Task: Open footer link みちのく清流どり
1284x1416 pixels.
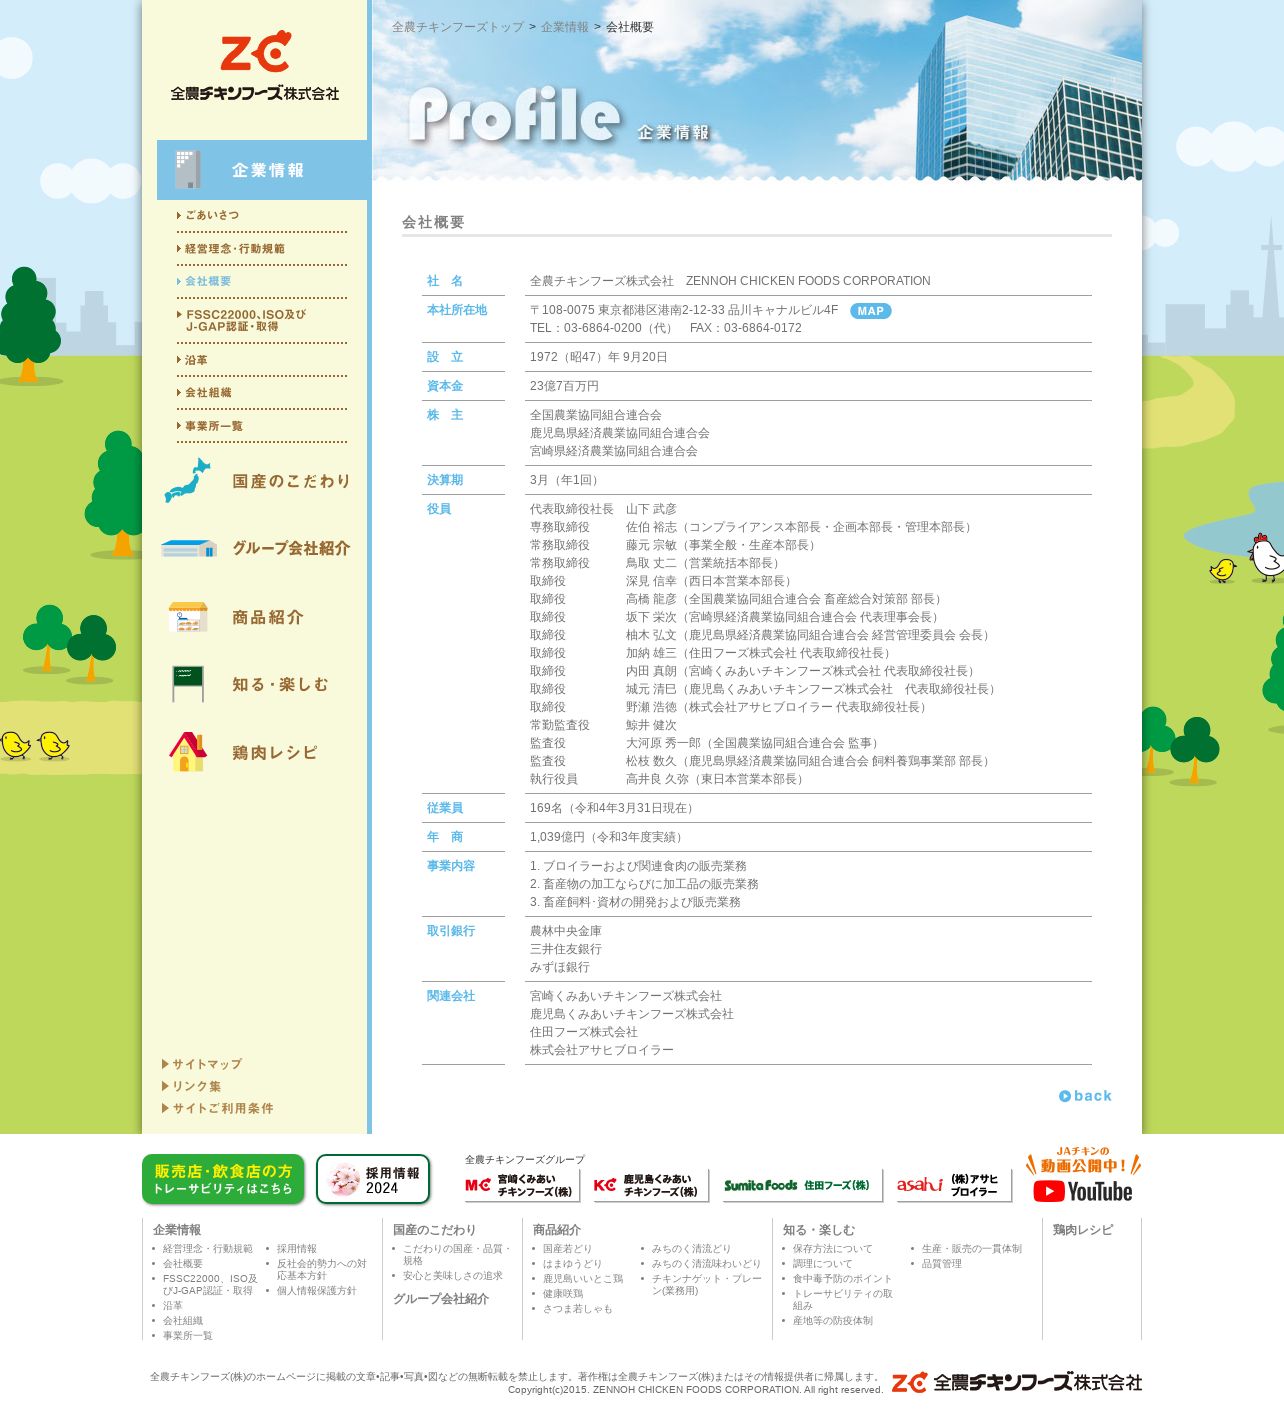Action: 691,1249
